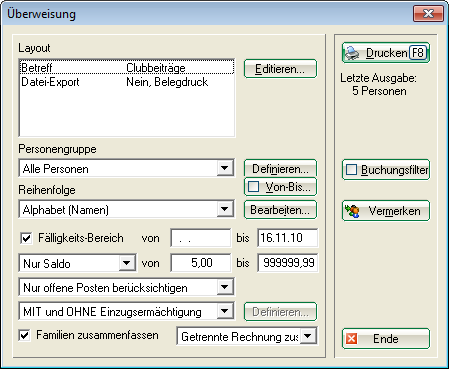Uncheck Familien zusammenfassen
Viewport: 449px width, 369px height.
[25, 335]
